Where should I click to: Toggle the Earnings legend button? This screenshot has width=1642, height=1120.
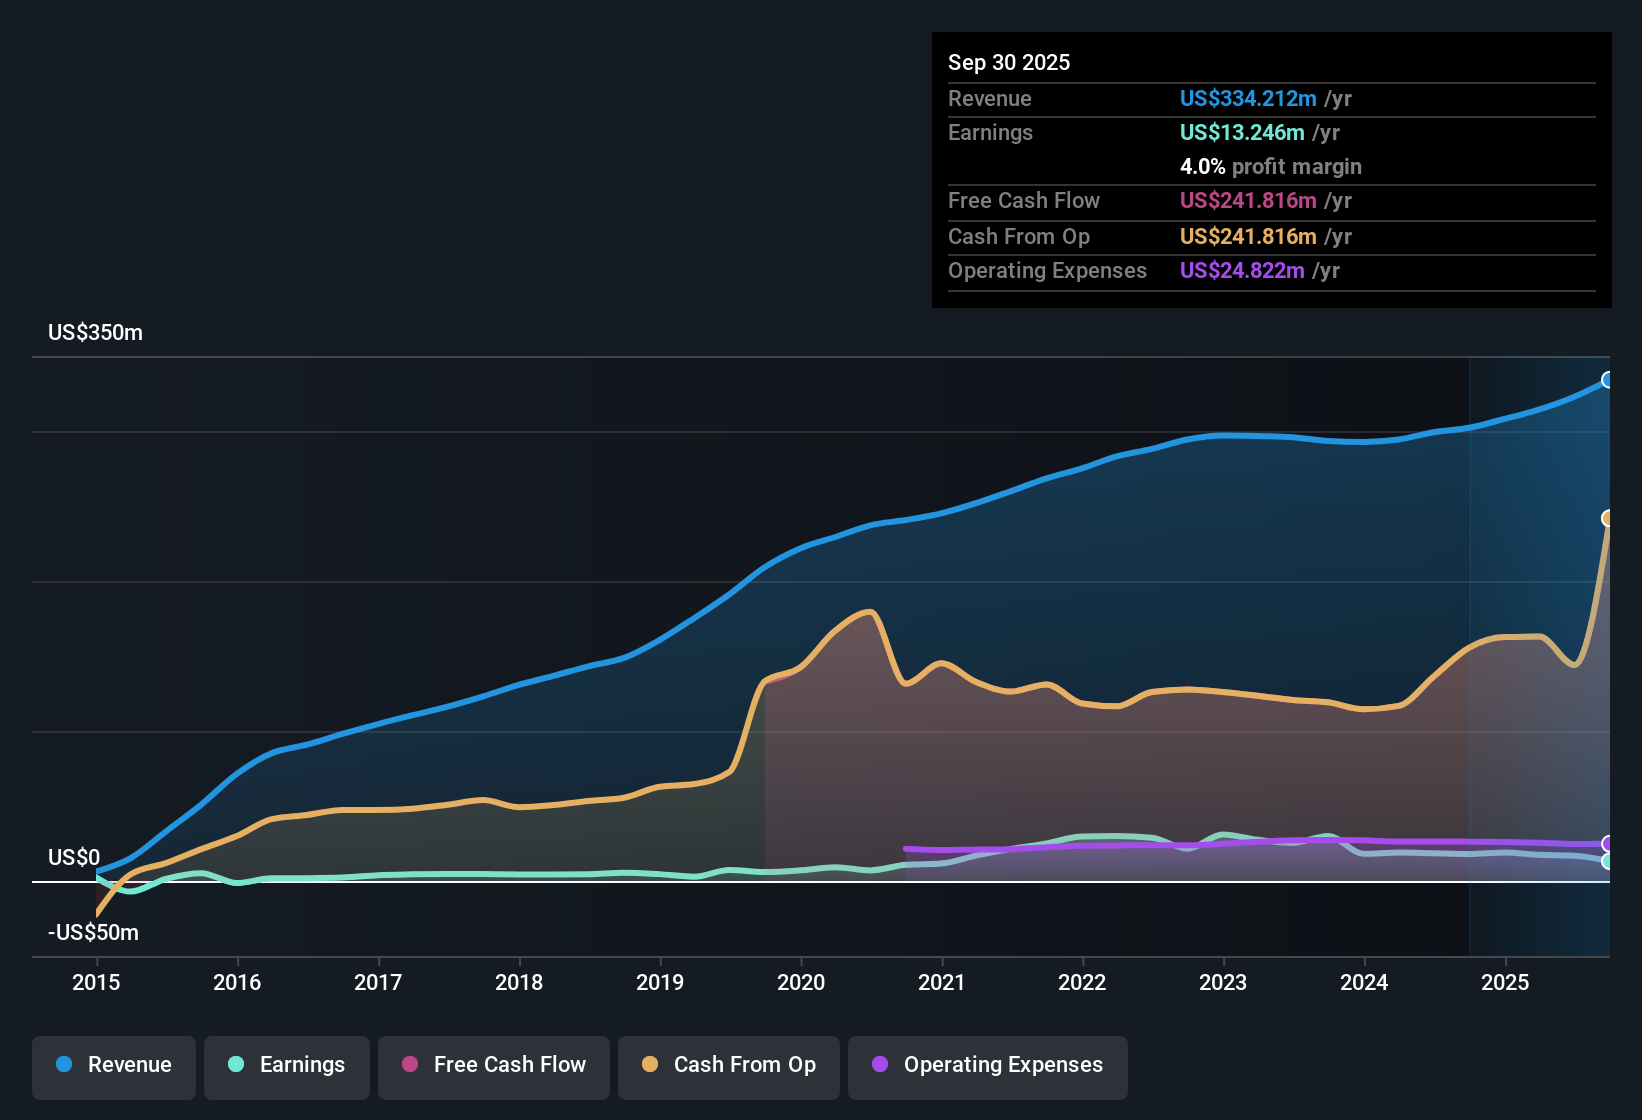coord(287,1066)
